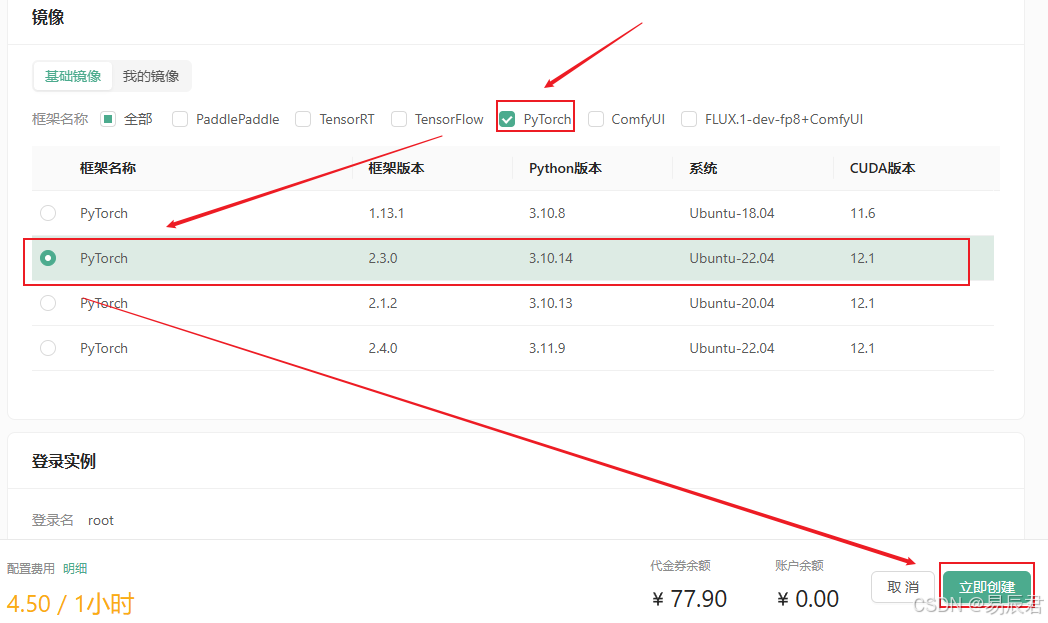This screenshot has width=1048, height=623.
Task: Click the CUDA版本 column header
Action: [882, 168]
